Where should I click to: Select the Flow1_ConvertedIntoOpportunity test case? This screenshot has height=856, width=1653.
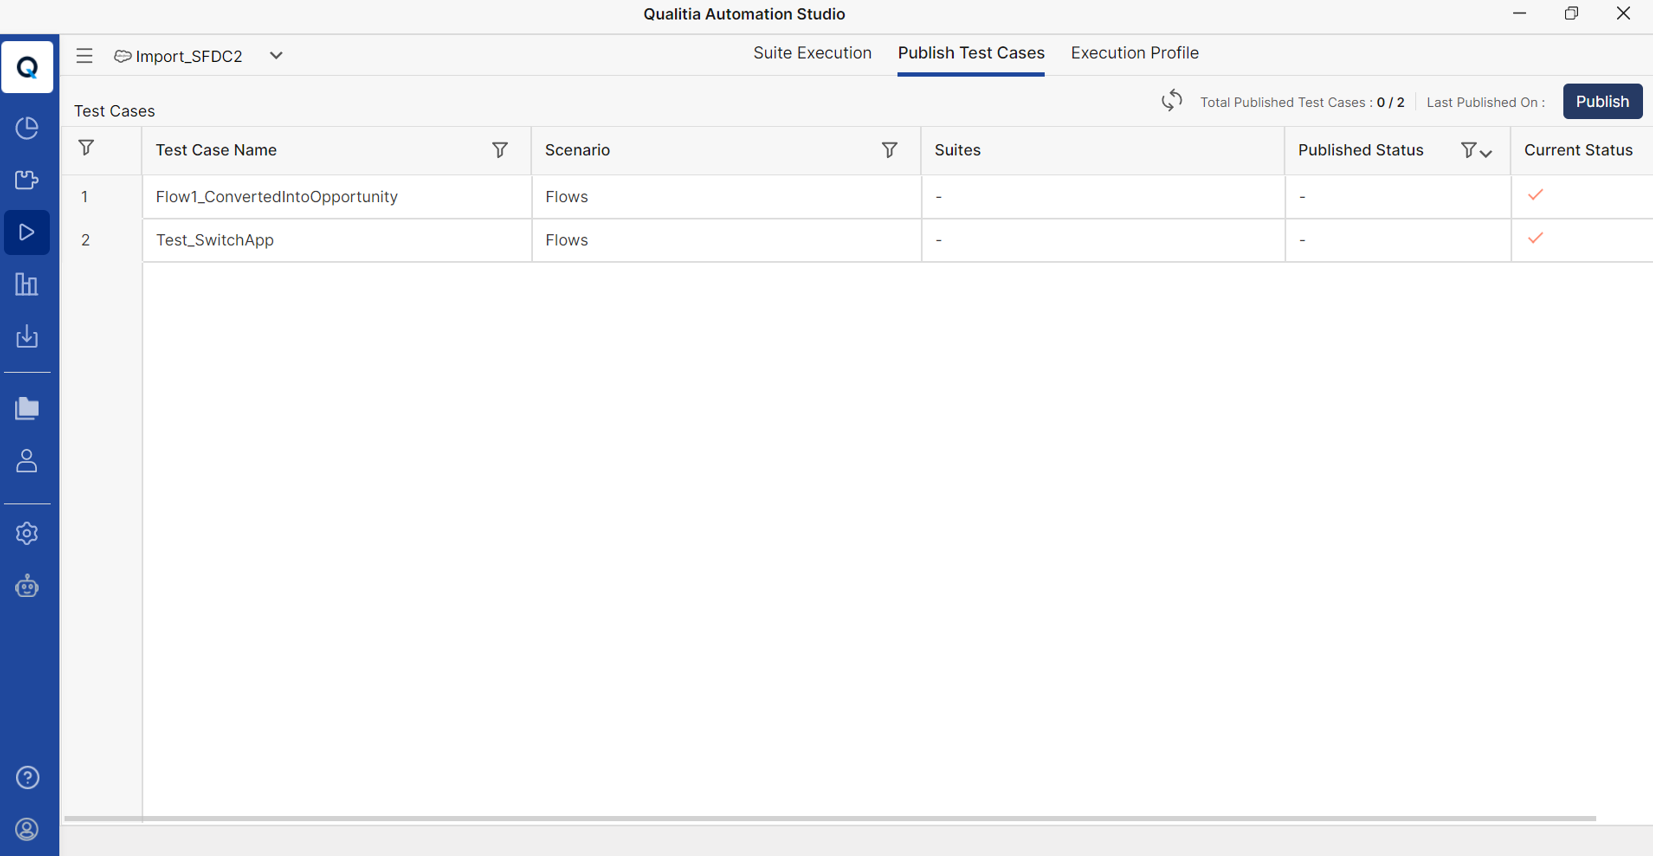[x=277, y=197]
